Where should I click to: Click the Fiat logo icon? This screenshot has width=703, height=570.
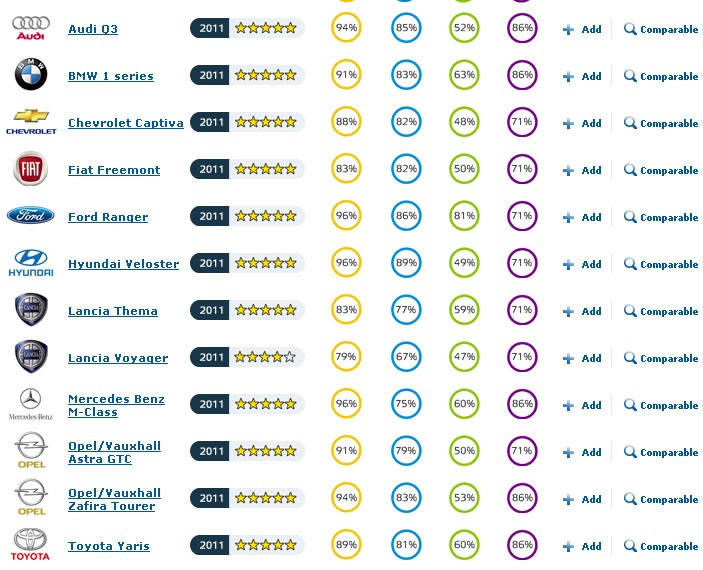coord(30,169)
